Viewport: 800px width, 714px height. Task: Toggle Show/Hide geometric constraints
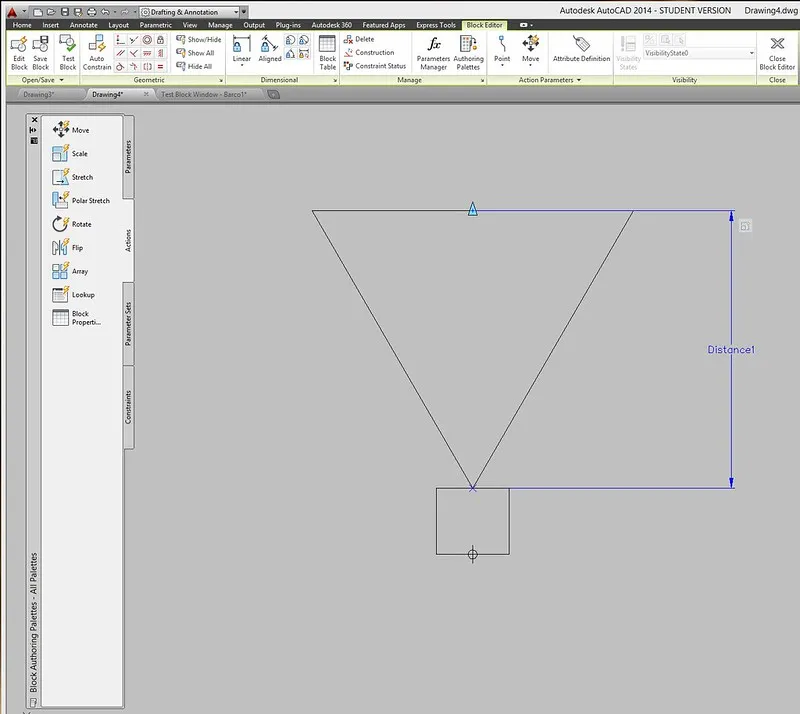click(198, 39)
